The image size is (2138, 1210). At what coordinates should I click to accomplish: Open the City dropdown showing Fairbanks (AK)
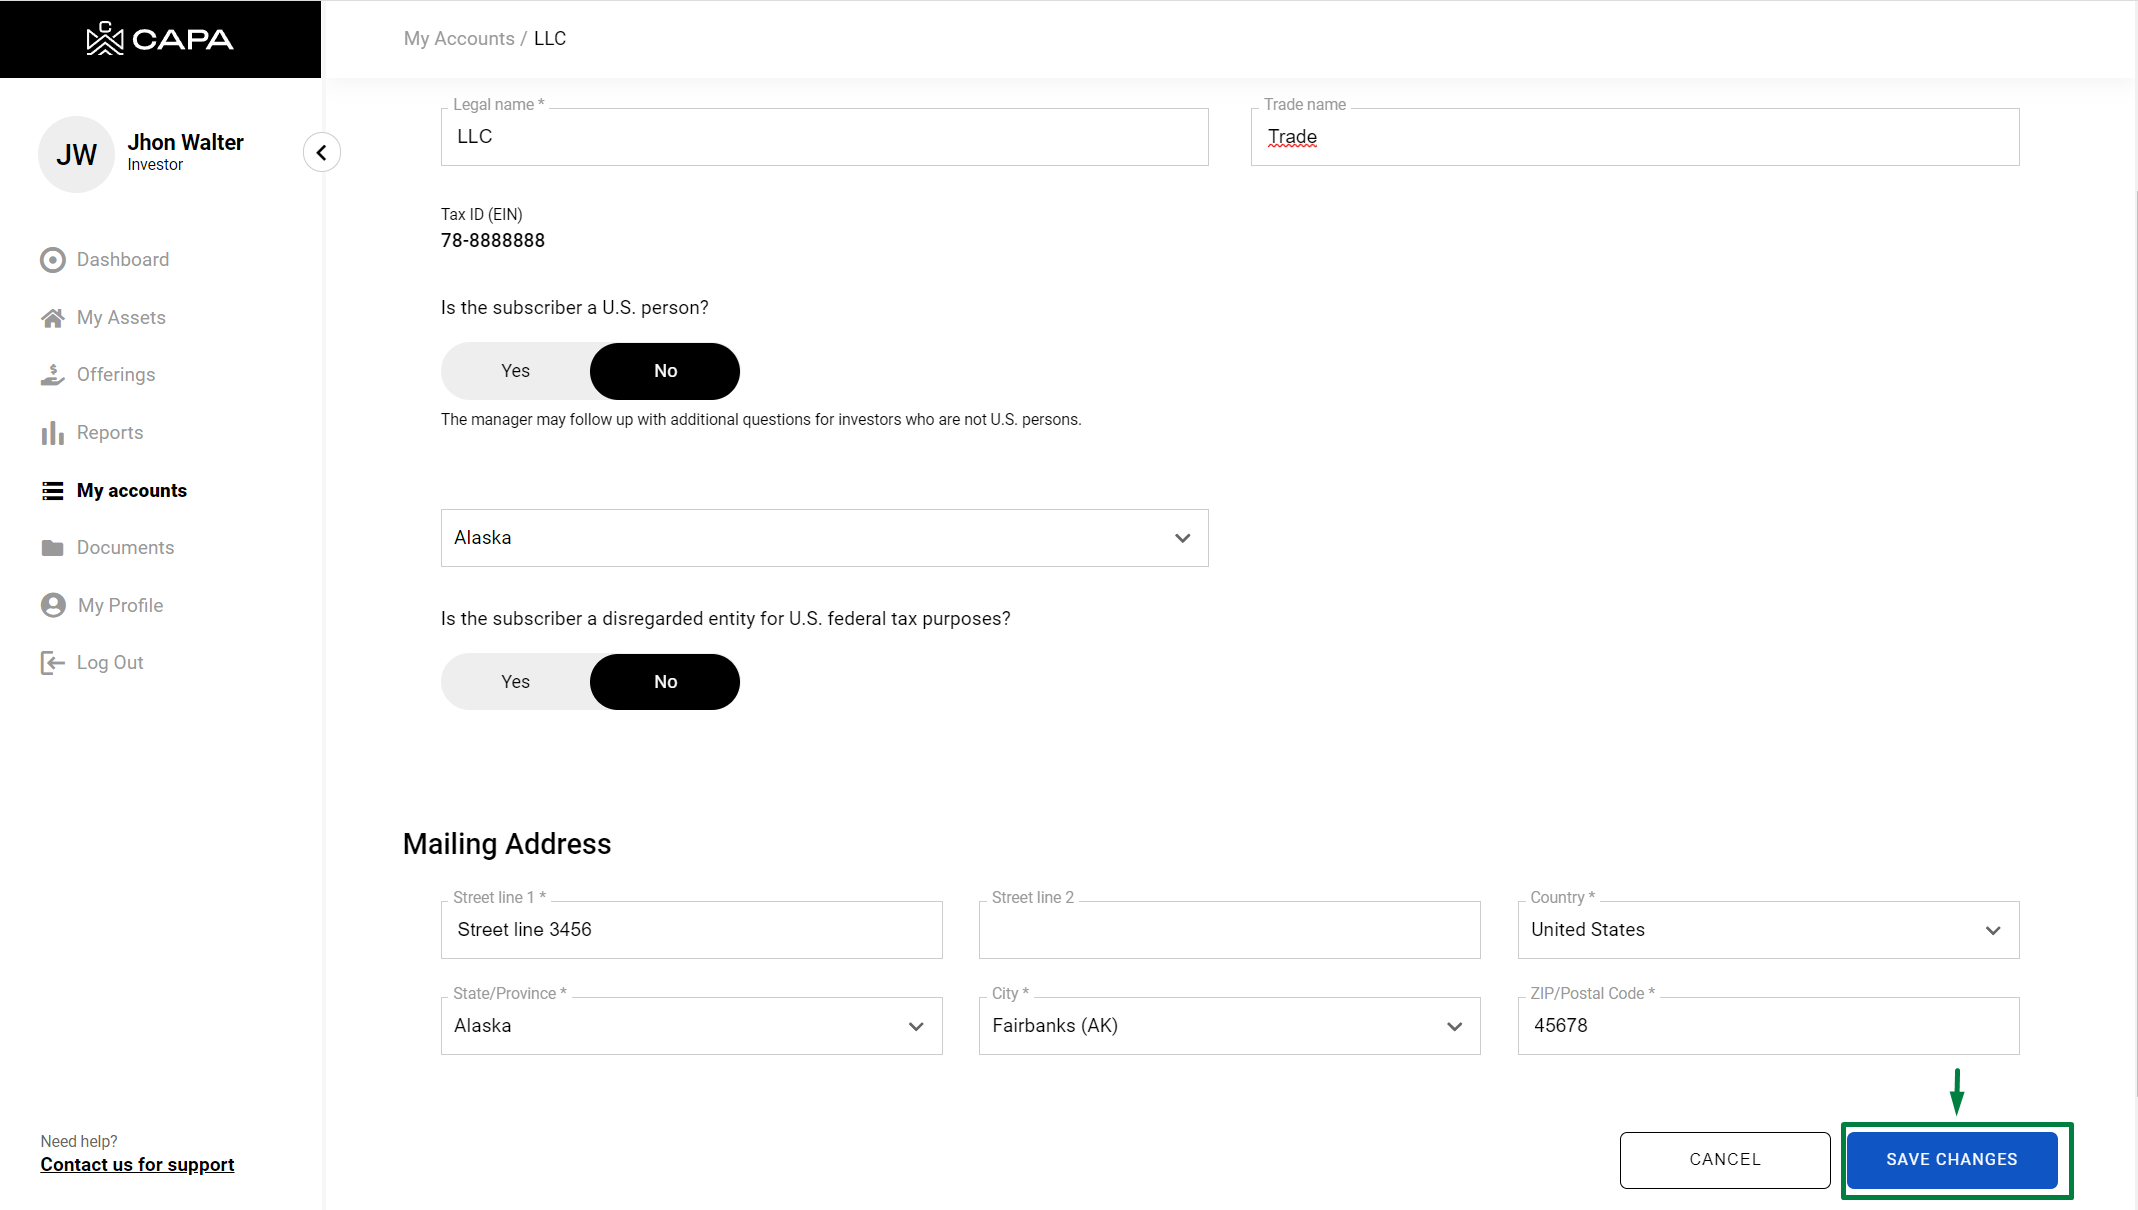tap(1229, 1026)
